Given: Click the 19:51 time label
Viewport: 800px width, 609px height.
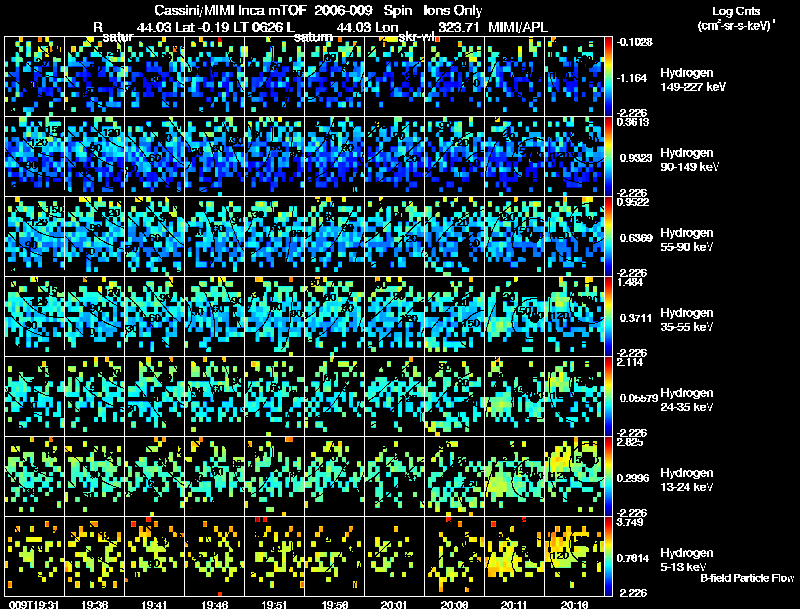Looking at the screenshot, I should click(x=274, y=604).
